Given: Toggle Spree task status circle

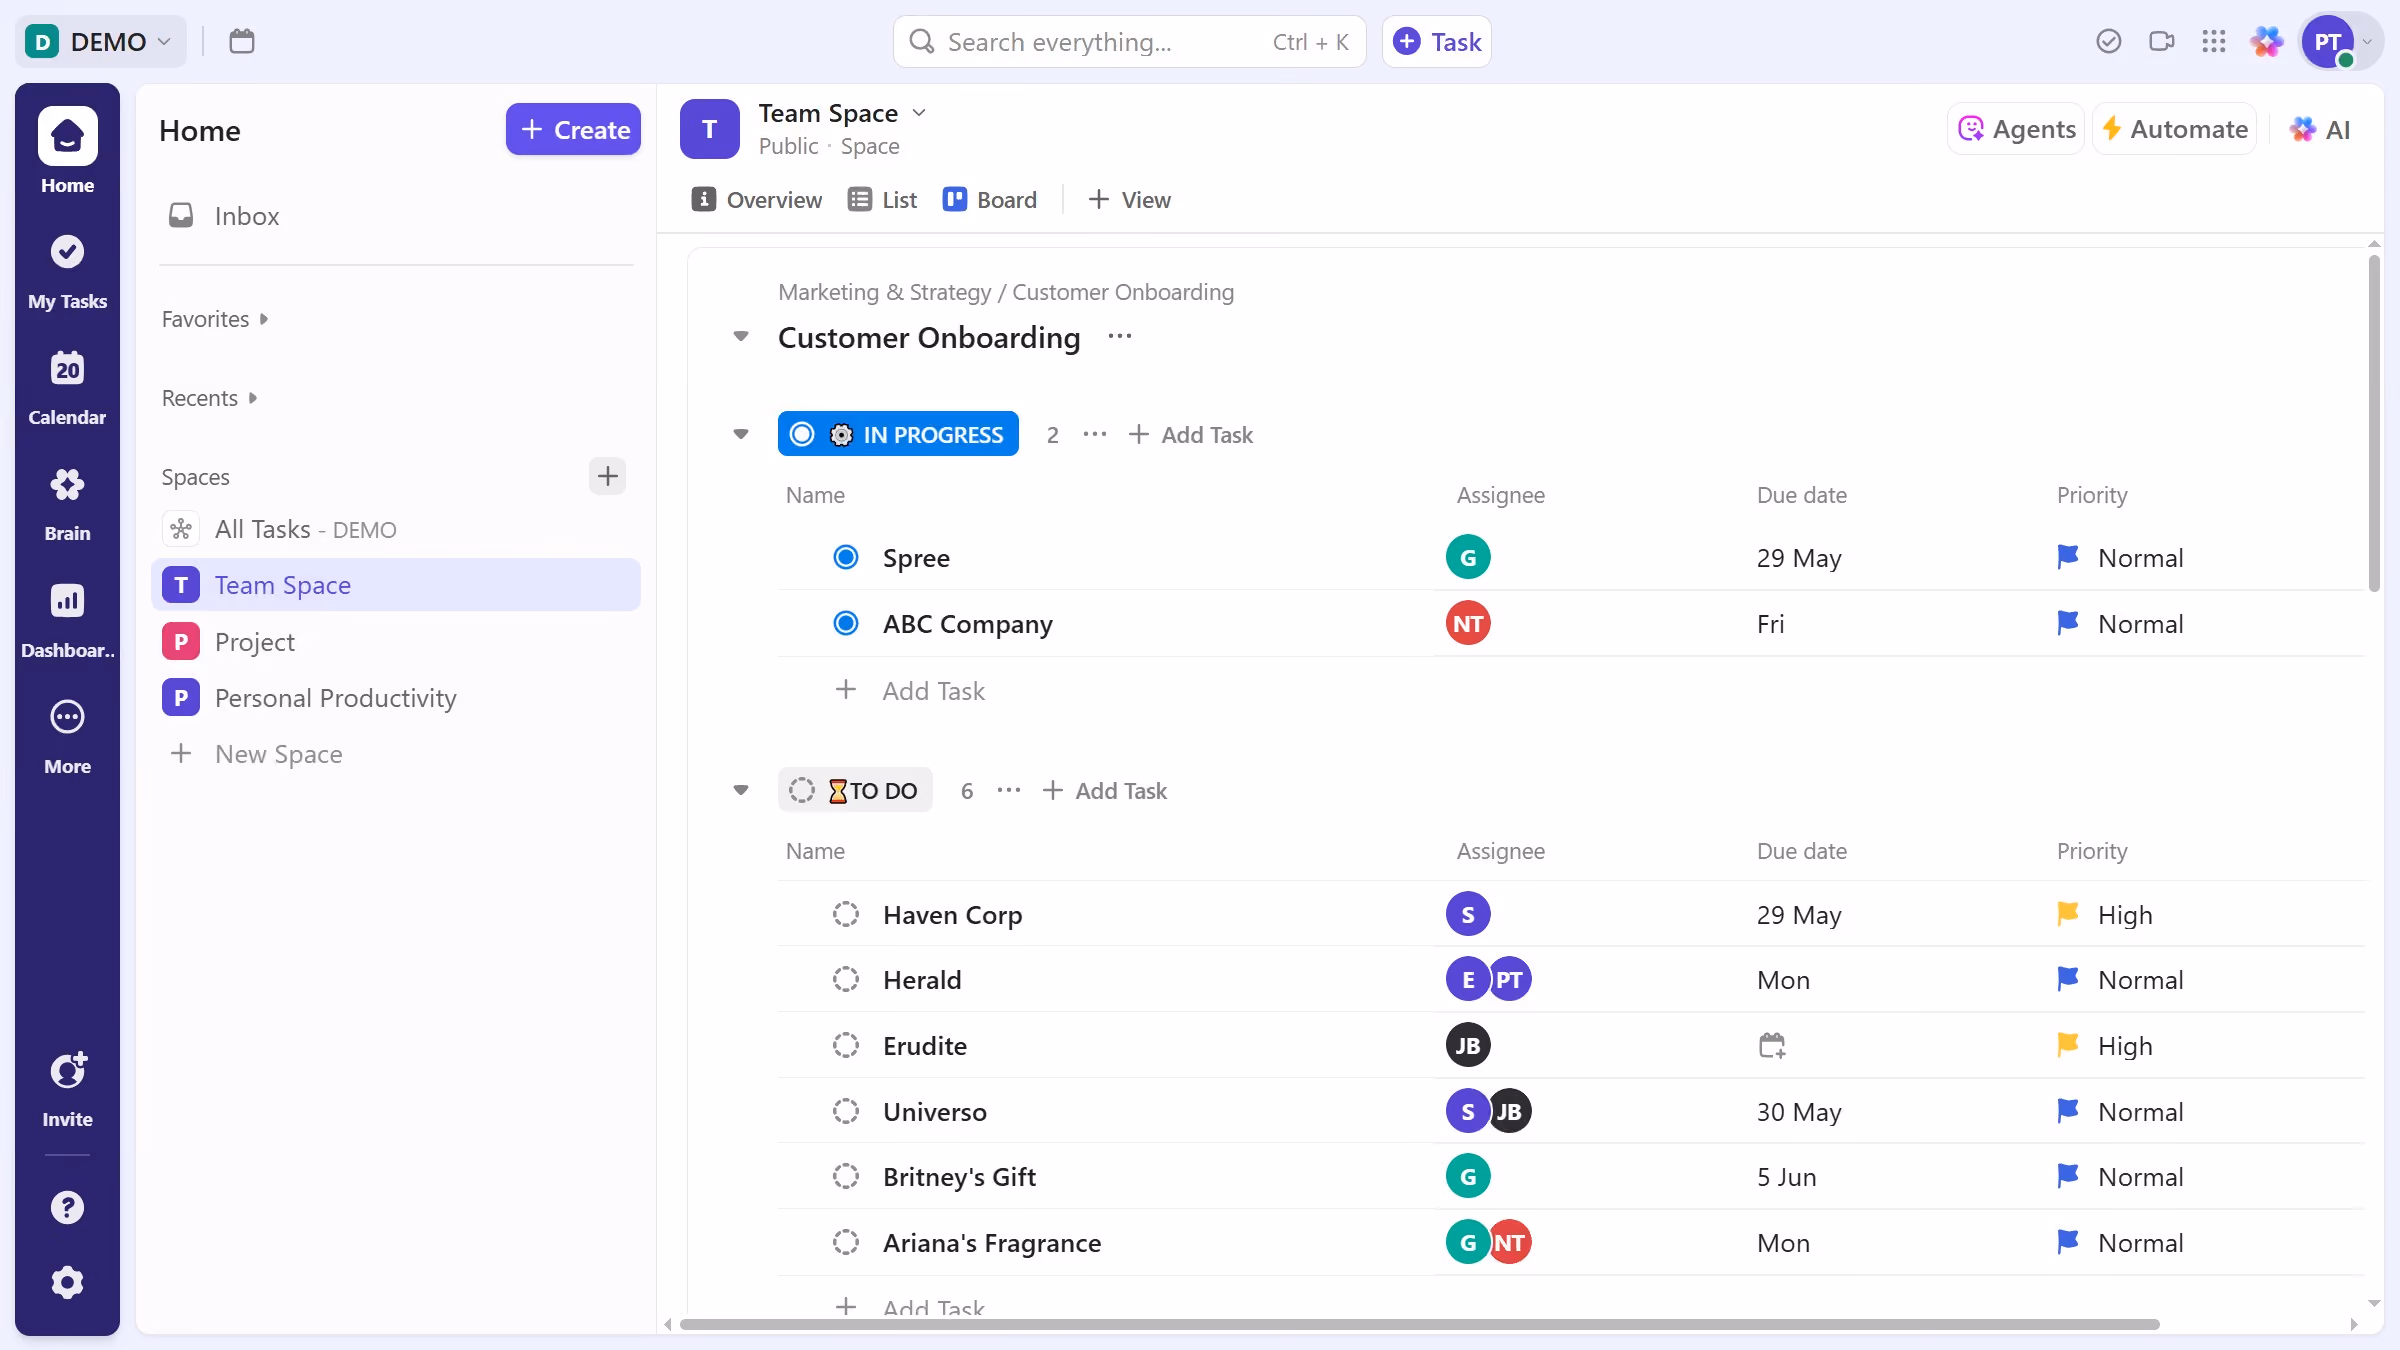Looking at the screenshot, I should coord(846,557).
